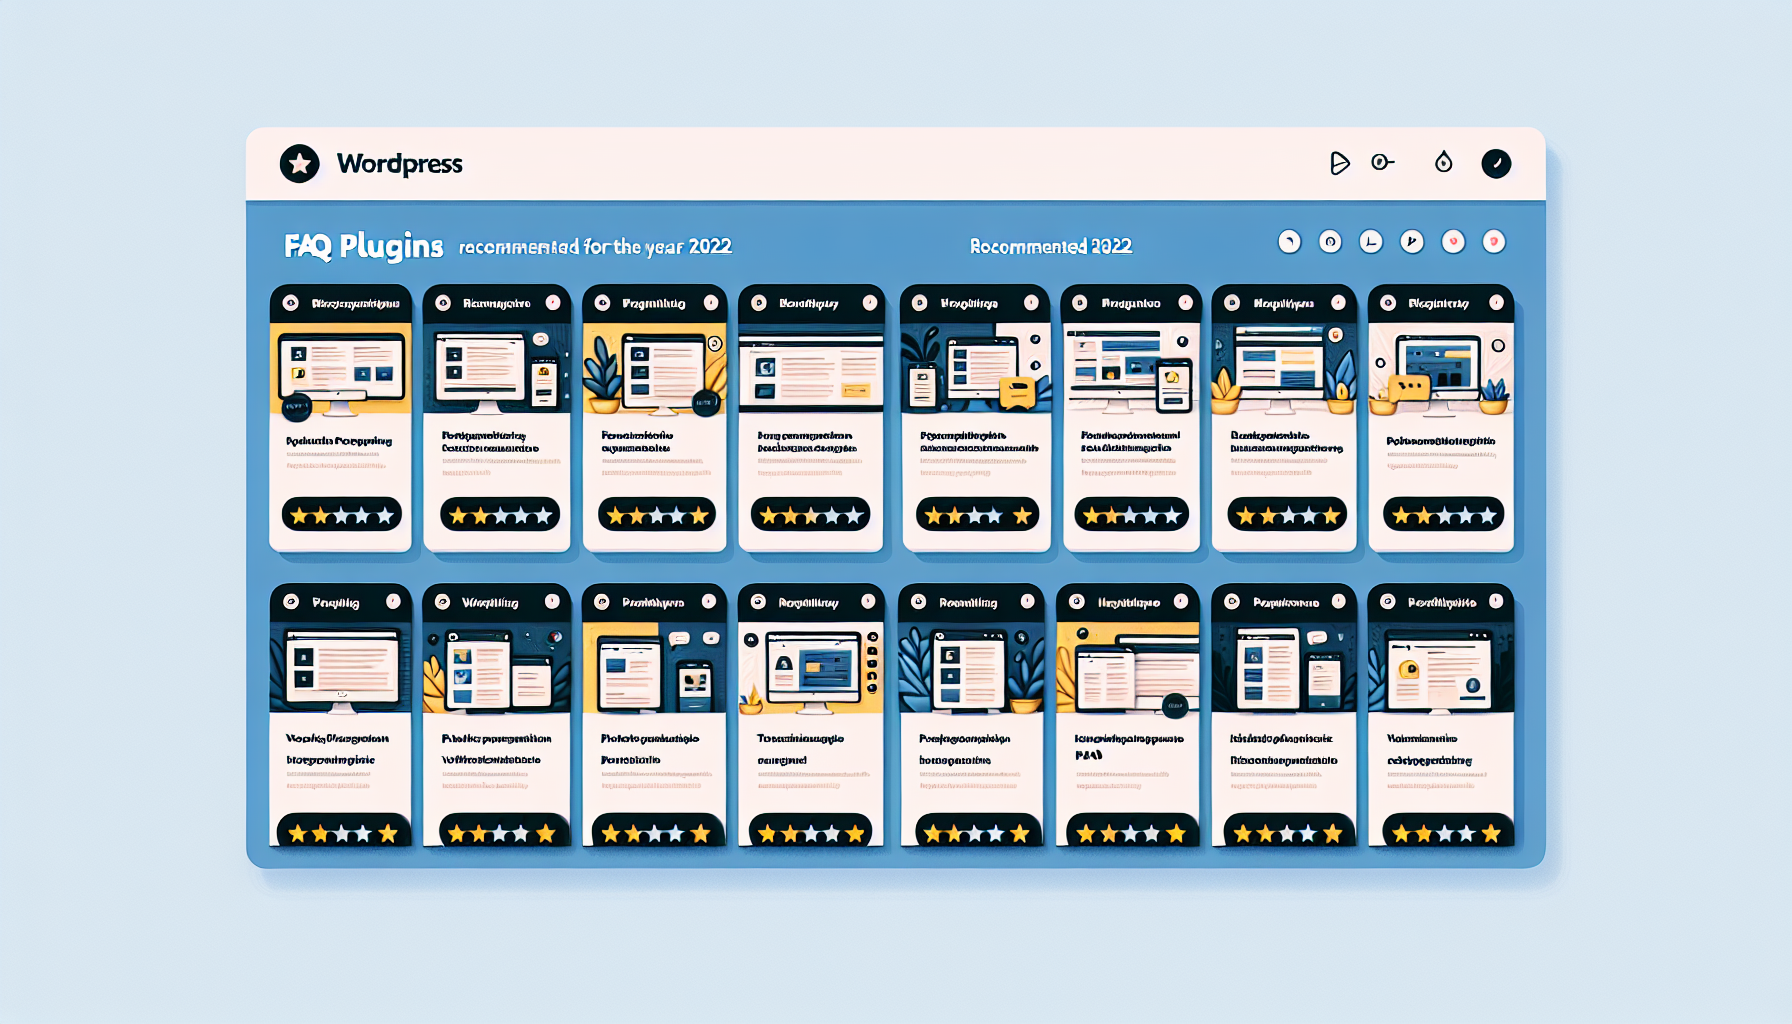
Task: Click right header dot of fourth top-row card
Action: point(870,303)
